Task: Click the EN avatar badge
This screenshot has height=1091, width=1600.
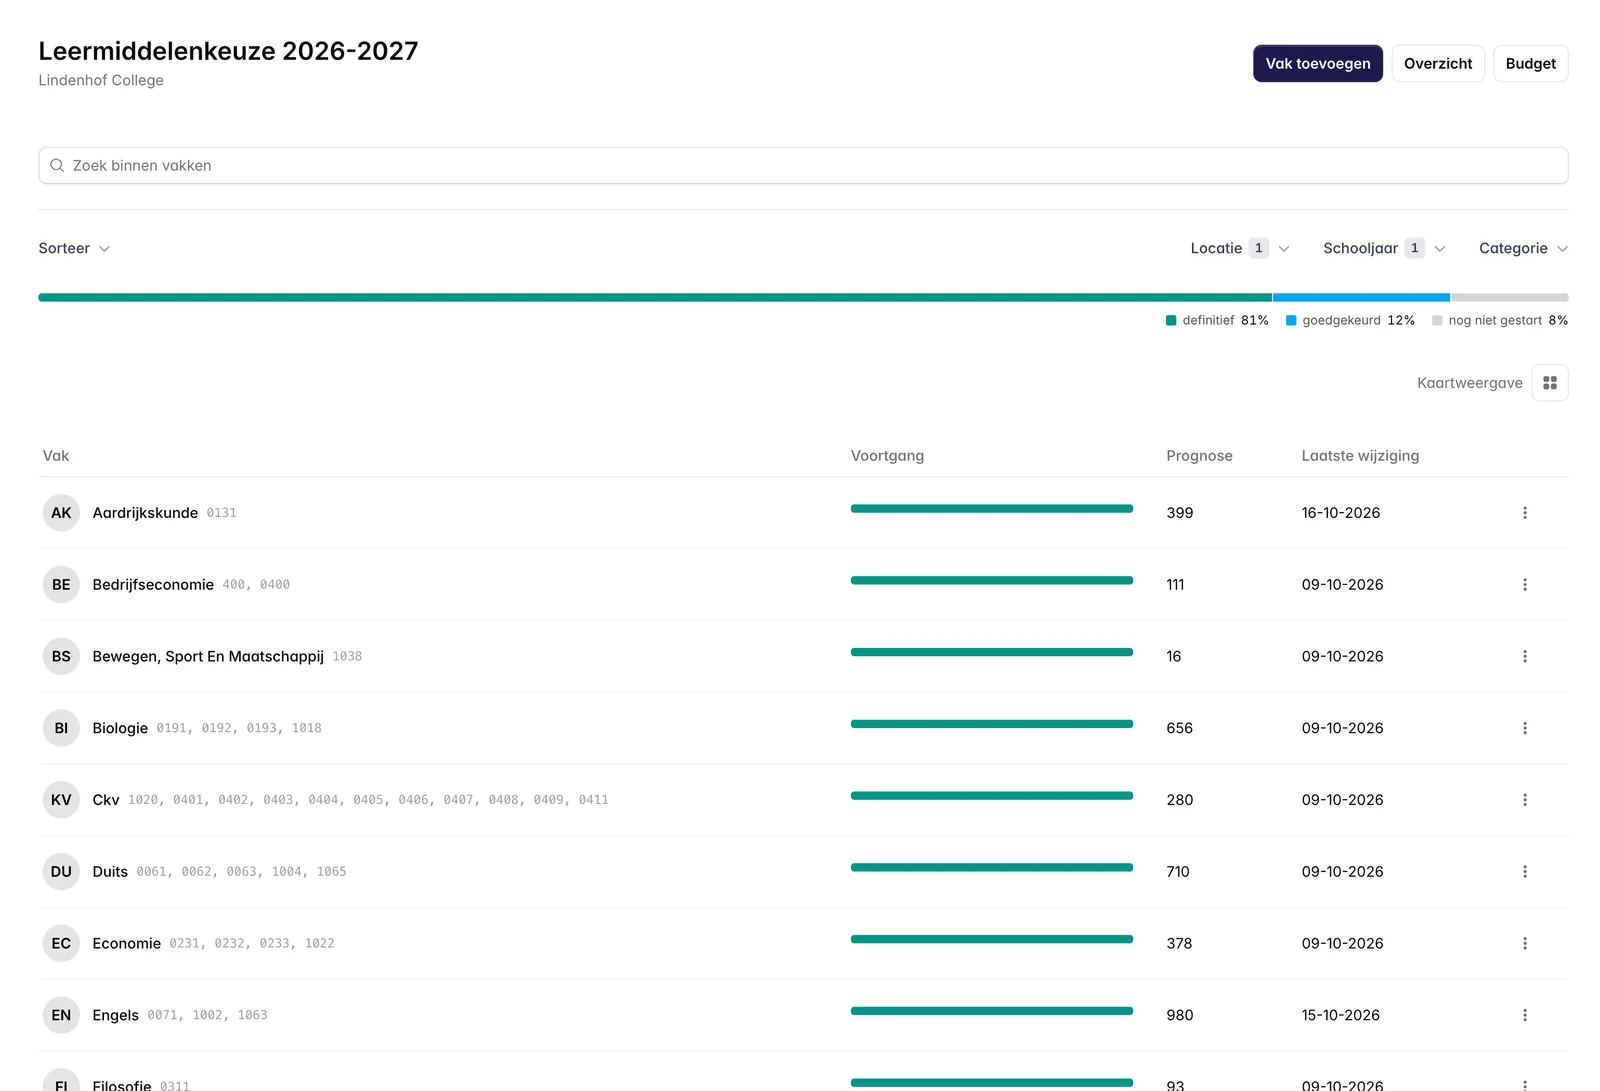Action: pos(61,1015)
